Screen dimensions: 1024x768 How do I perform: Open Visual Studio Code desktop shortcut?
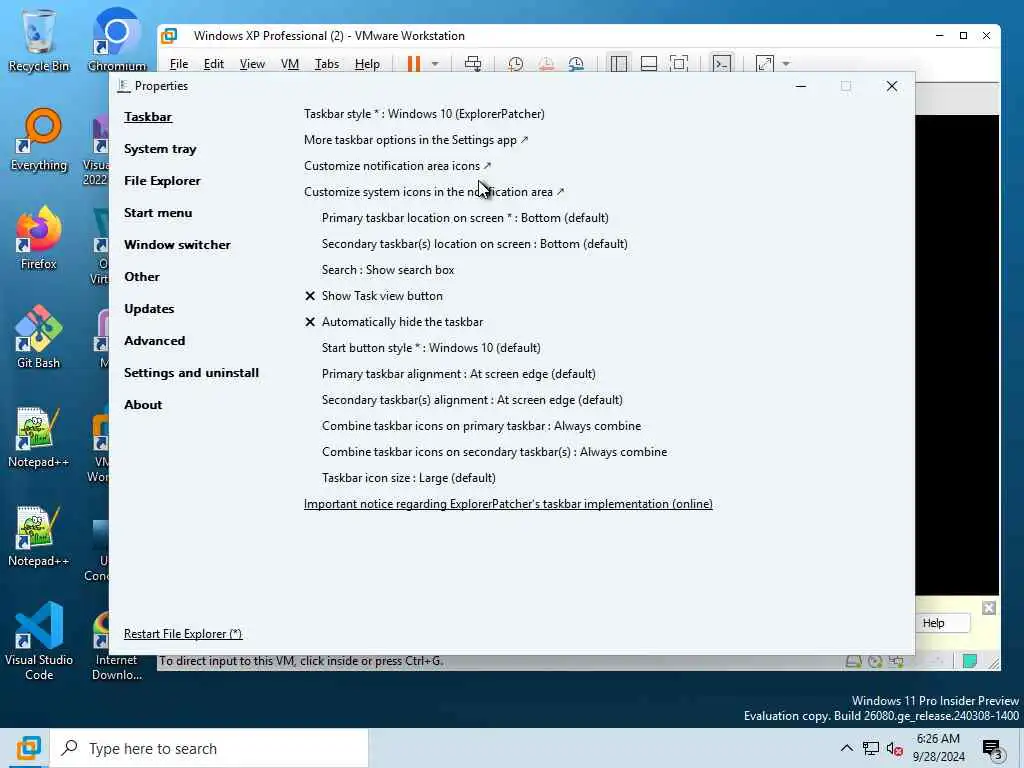point(39,641)
